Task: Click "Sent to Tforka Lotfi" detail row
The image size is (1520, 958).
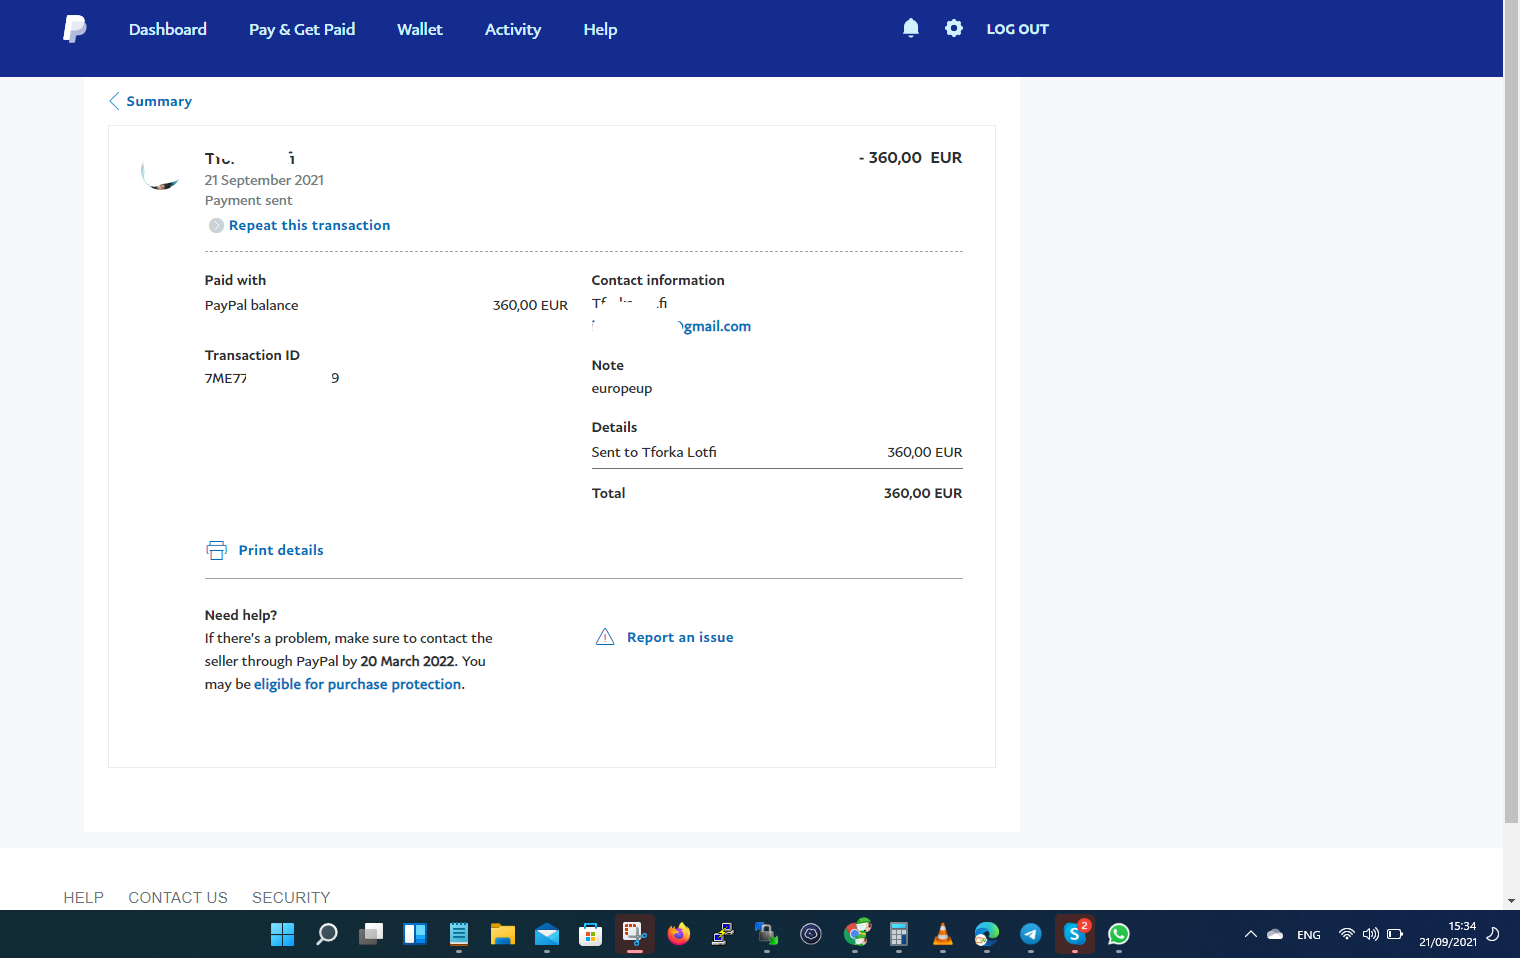Action: tap(777, 452)
